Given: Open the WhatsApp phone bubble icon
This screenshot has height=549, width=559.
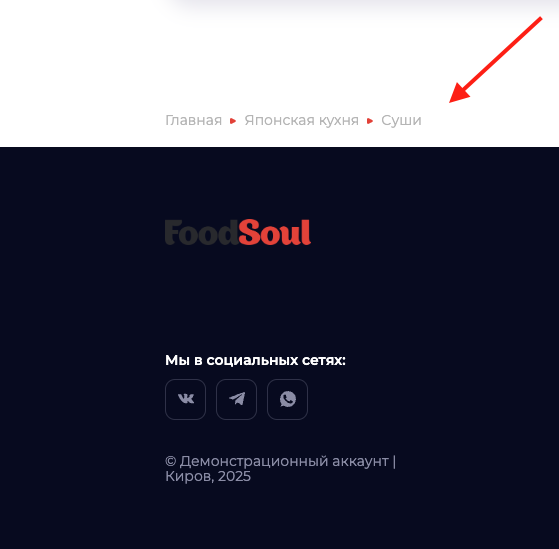Looking at the screenshot, I should (x=287, y=399).
